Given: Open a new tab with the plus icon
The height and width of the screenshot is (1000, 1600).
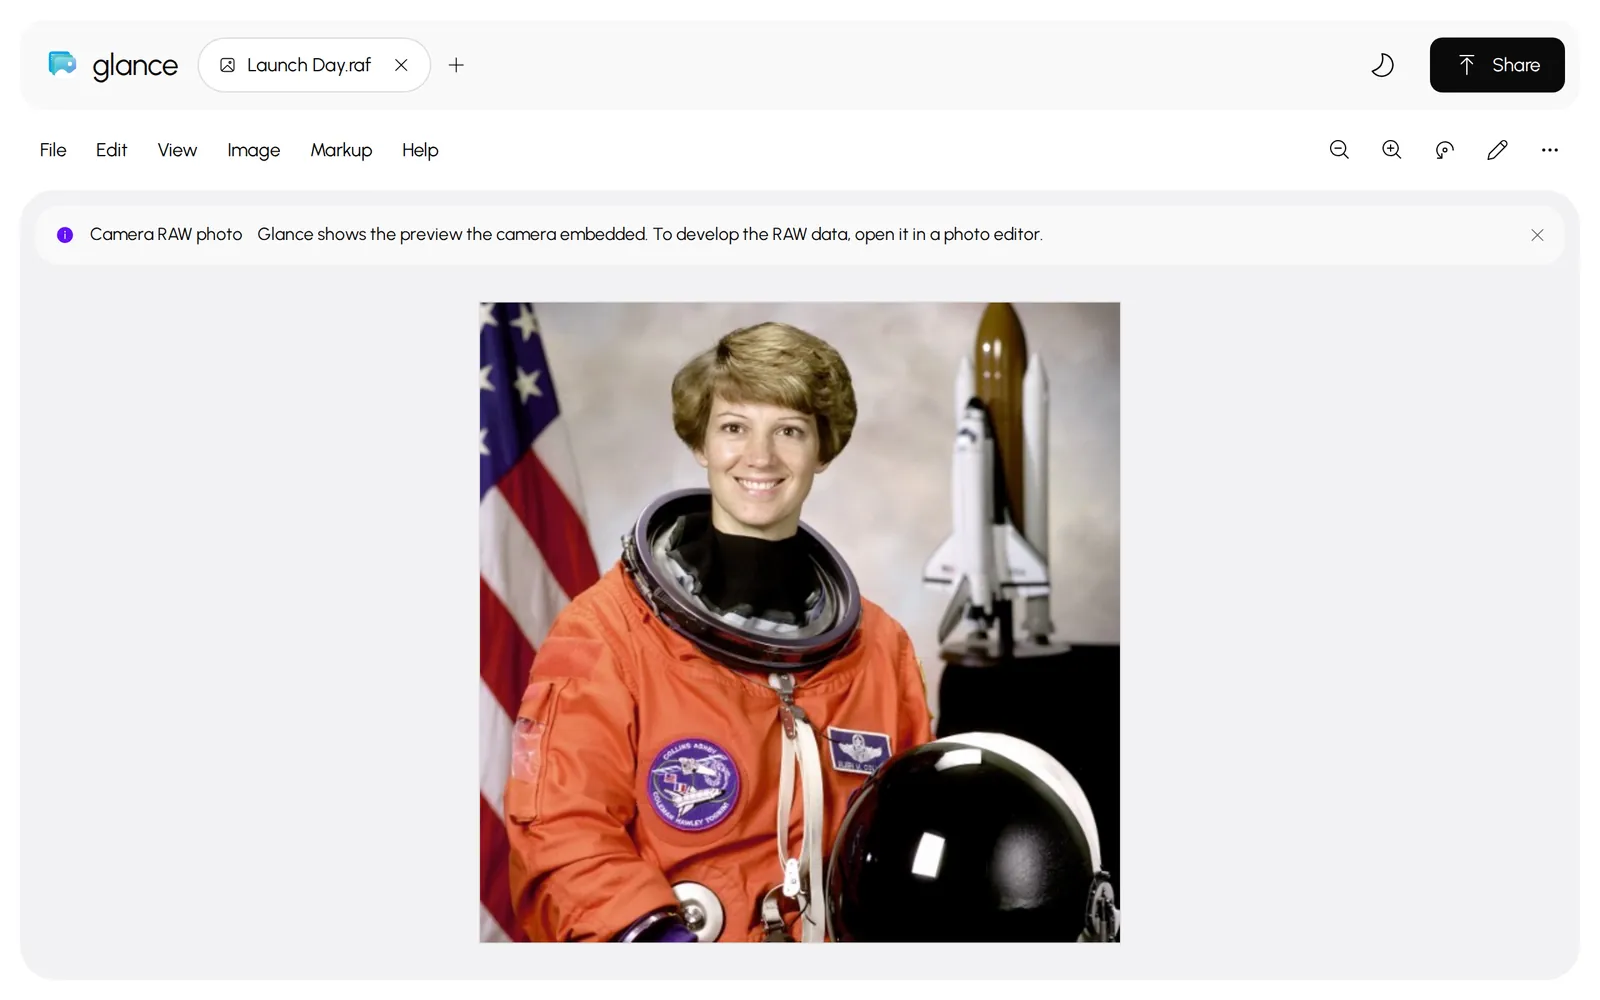Looking at the screenshot, I should (456, 65).
